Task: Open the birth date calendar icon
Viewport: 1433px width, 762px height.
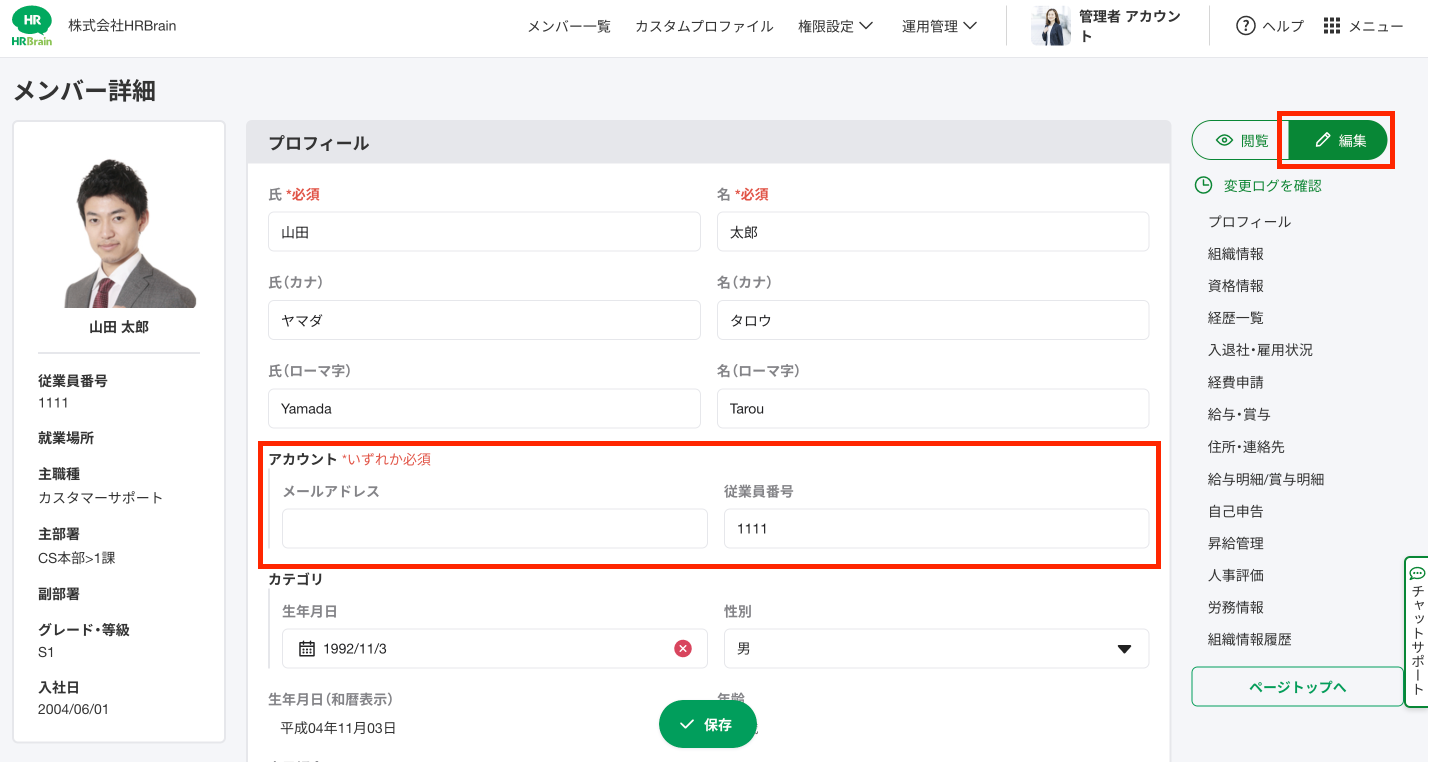Action: (307, 649)
